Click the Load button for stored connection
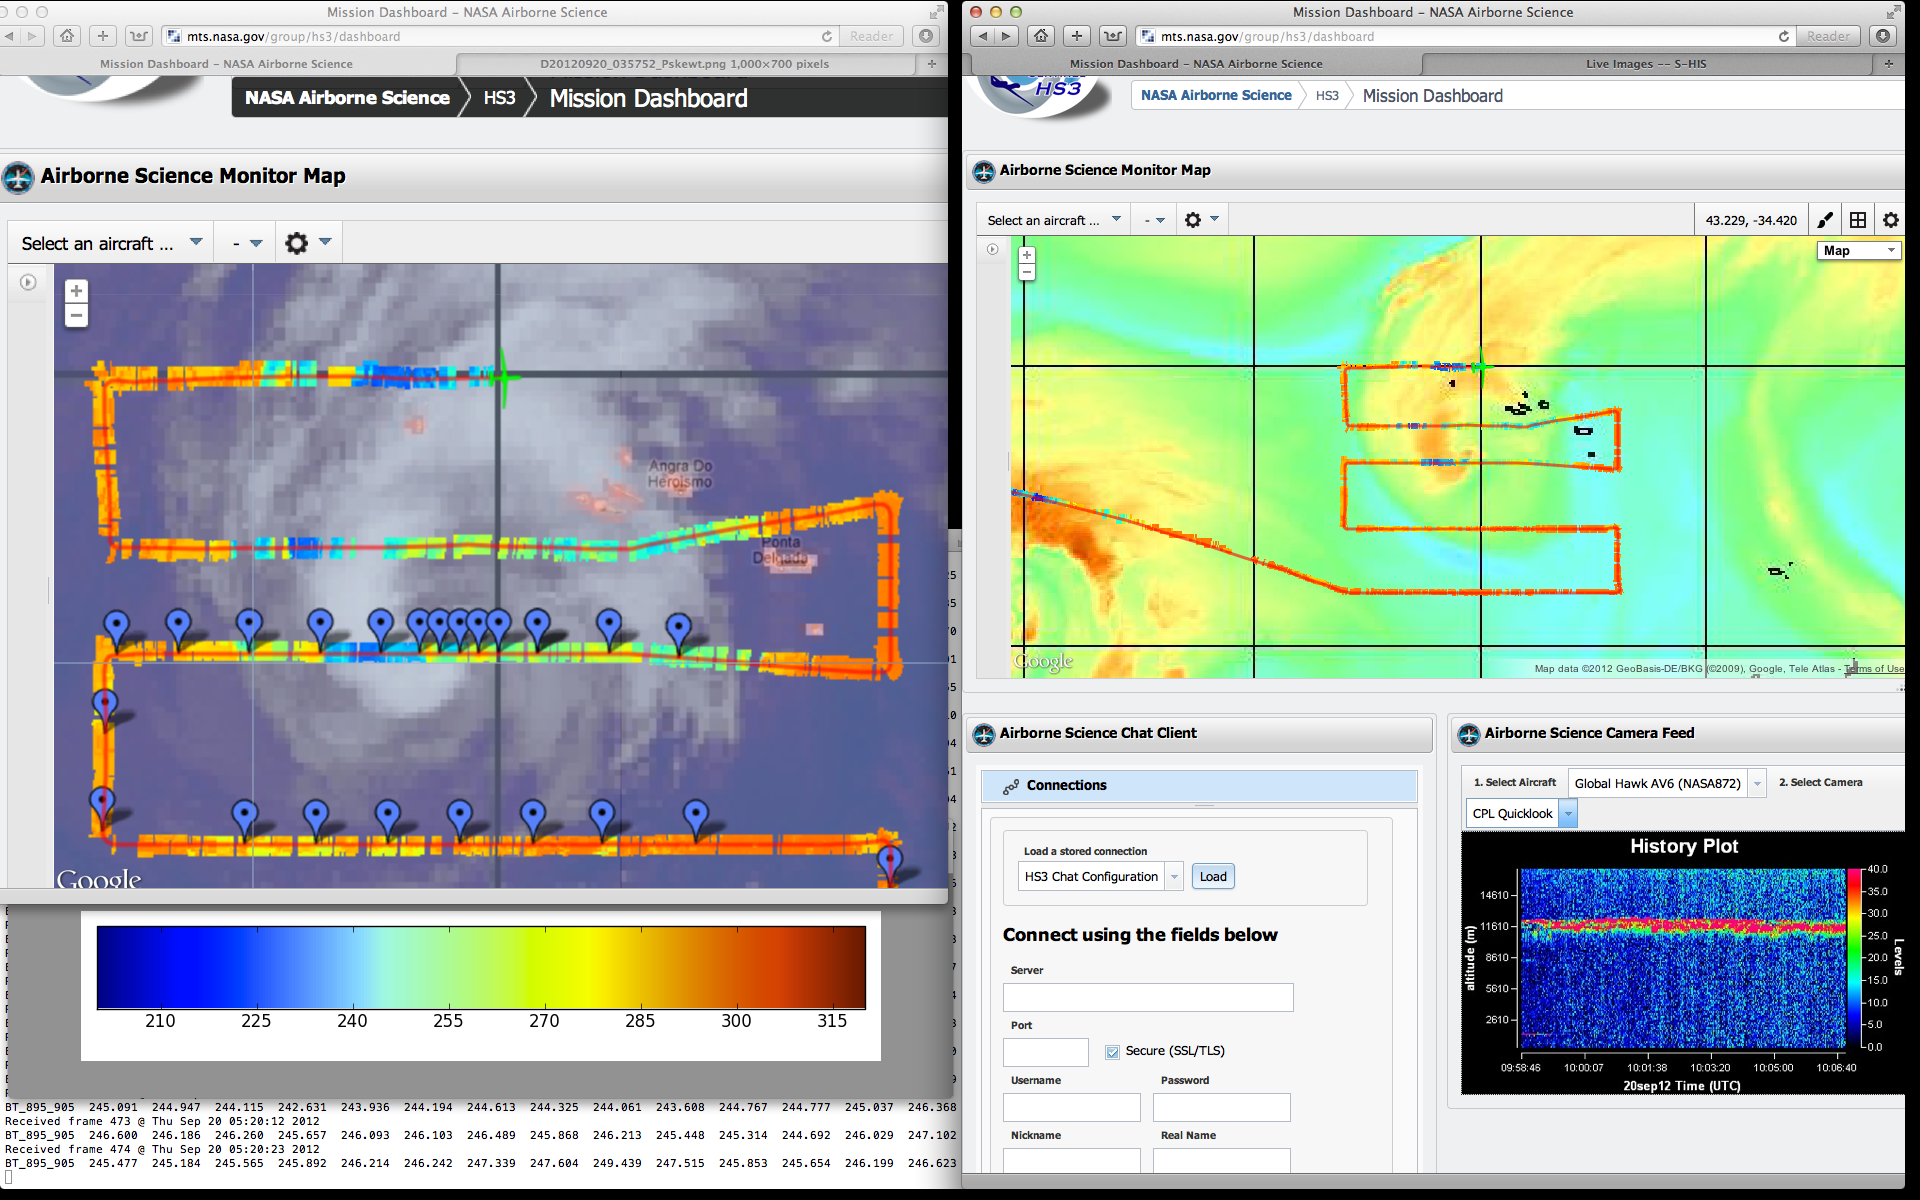Image resolution: width=1920 pixels, height=1200 pixels. click(x=1212, y=876)
